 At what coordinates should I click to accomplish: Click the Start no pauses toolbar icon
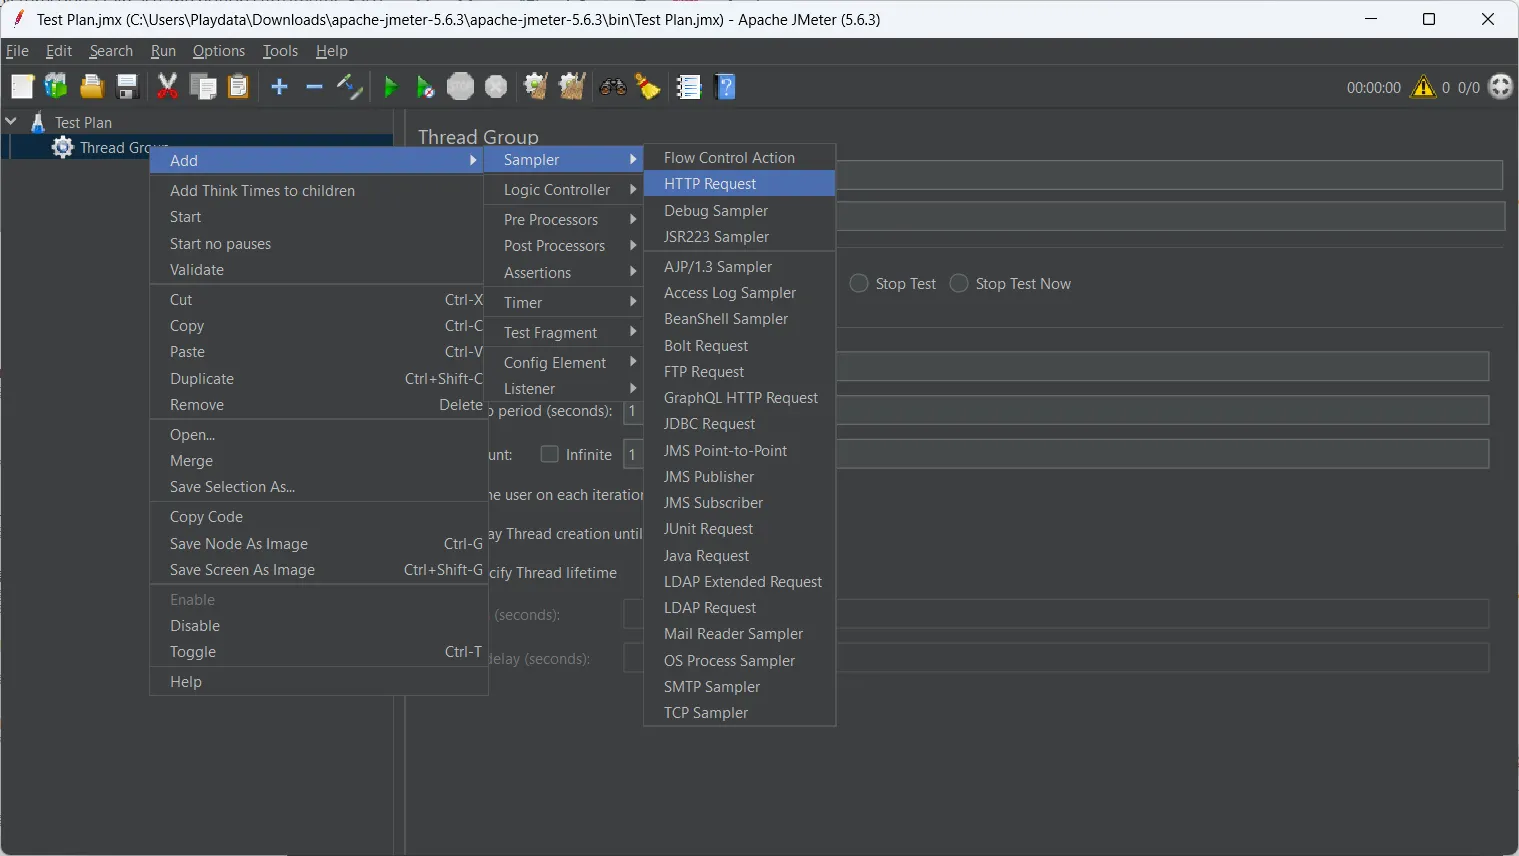click(x=425, y=87)
